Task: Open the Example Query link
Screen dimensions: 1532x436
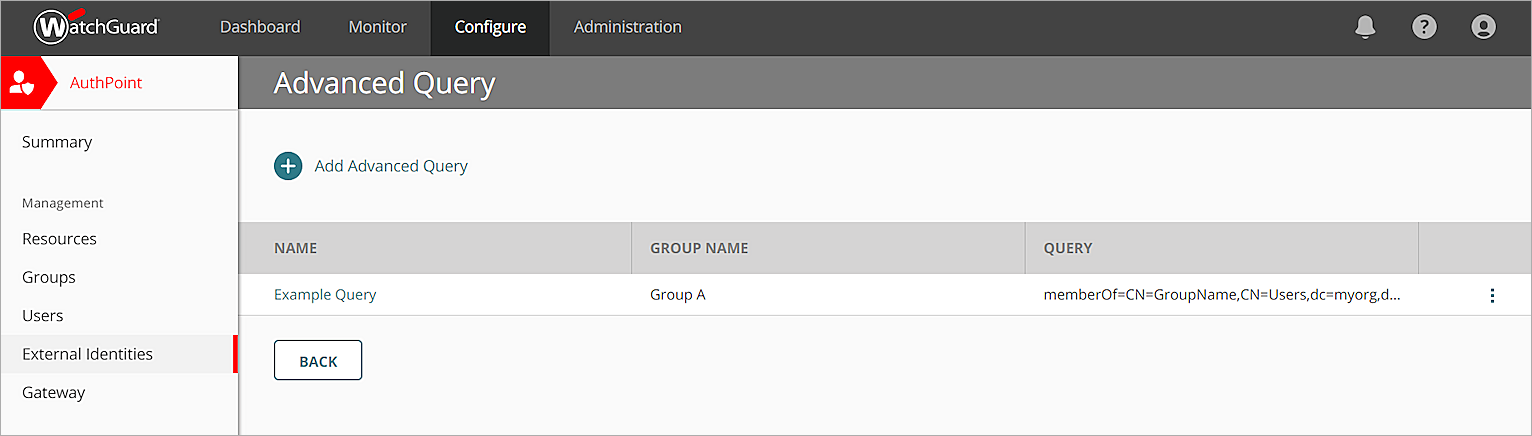Action: pos(325,295)
